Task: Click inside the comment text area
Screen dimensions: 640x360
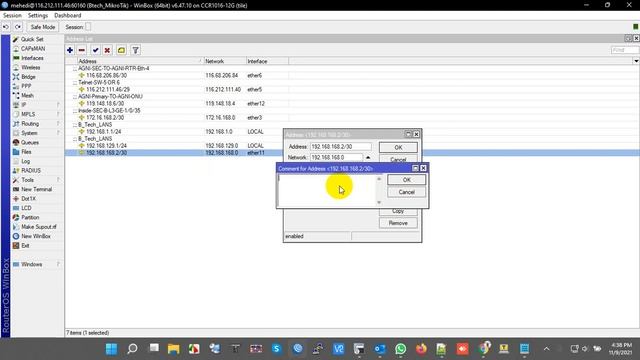Action: [x=327, y=190]
